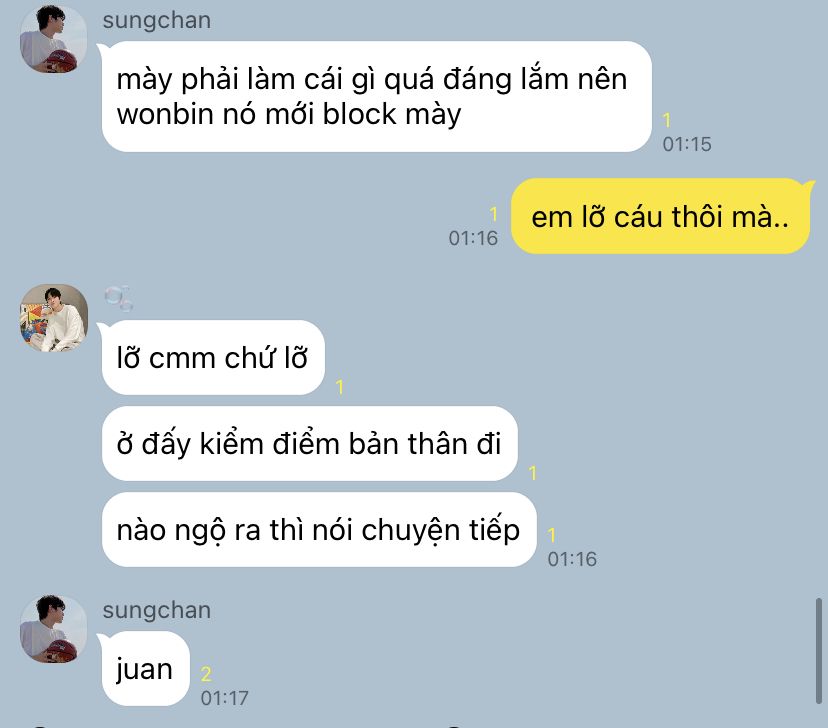Screen dimensions: 828x728
Task: Click the 01:15 timestamp
Action: pos(687,144)
